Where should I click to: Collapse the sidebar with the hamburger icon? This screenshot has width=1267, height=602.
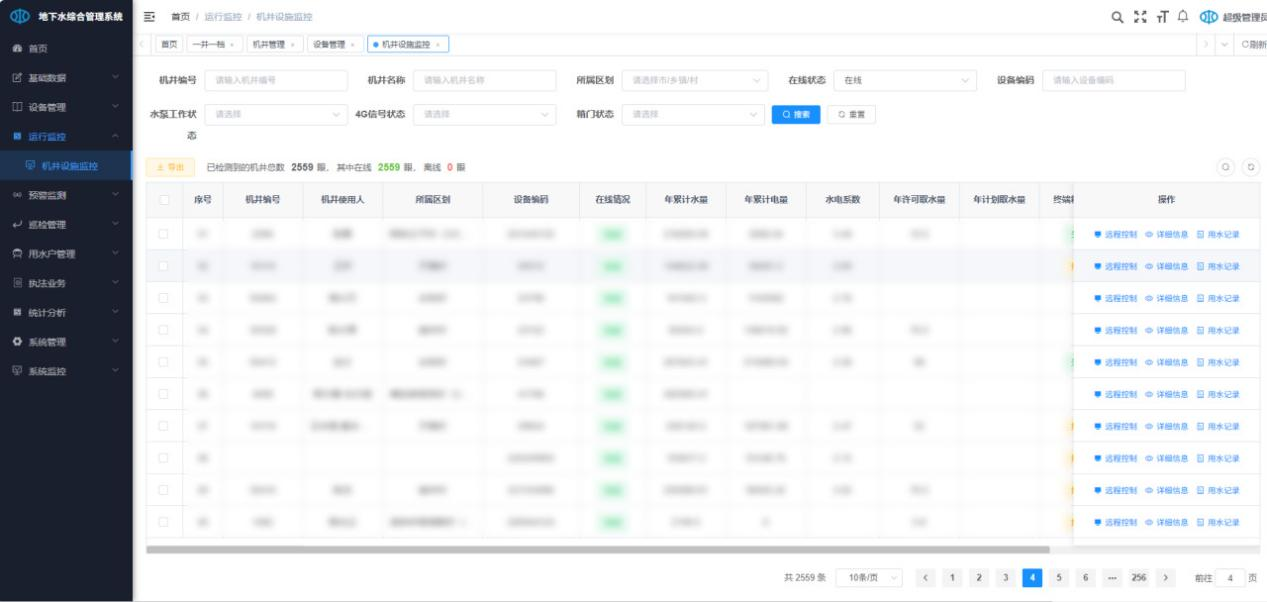click(x=150, y=17)
